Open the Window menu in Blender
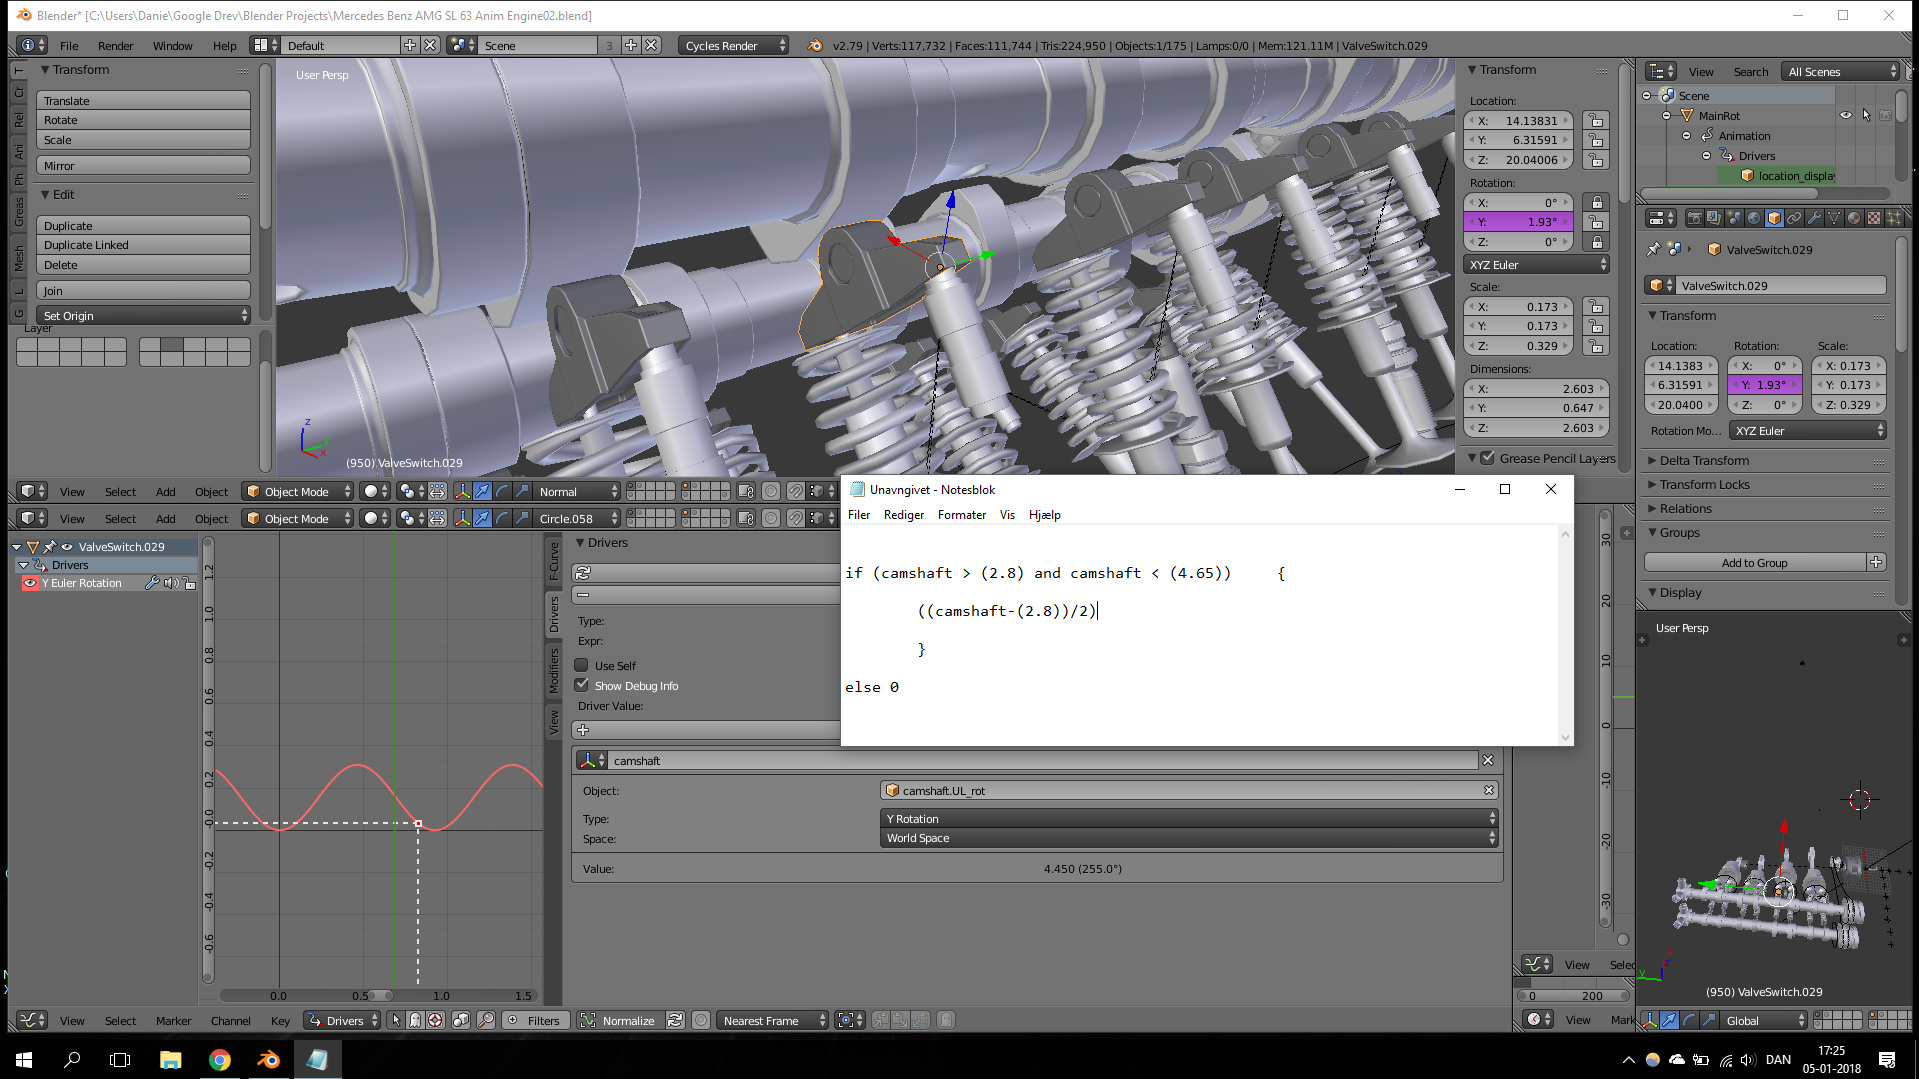 pyautogui.click(x=172, y=45)
